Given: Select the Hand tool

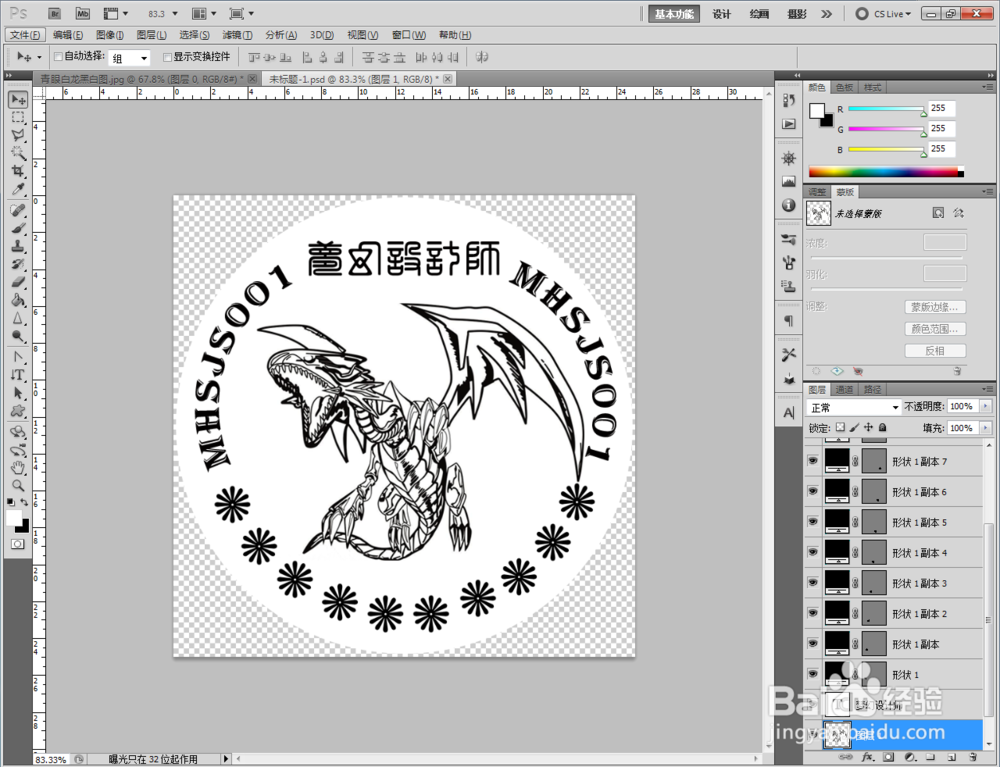Looking at the screenshot, I should (18, 469).
